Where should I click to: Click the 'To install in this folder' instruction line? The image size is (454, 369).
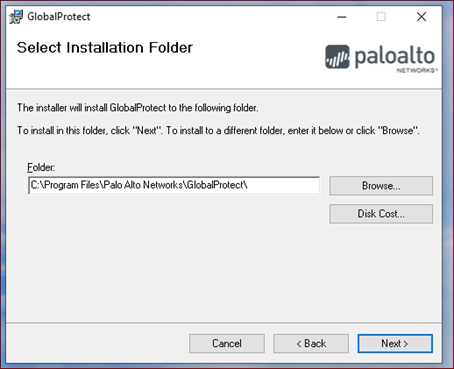[218, 131]
